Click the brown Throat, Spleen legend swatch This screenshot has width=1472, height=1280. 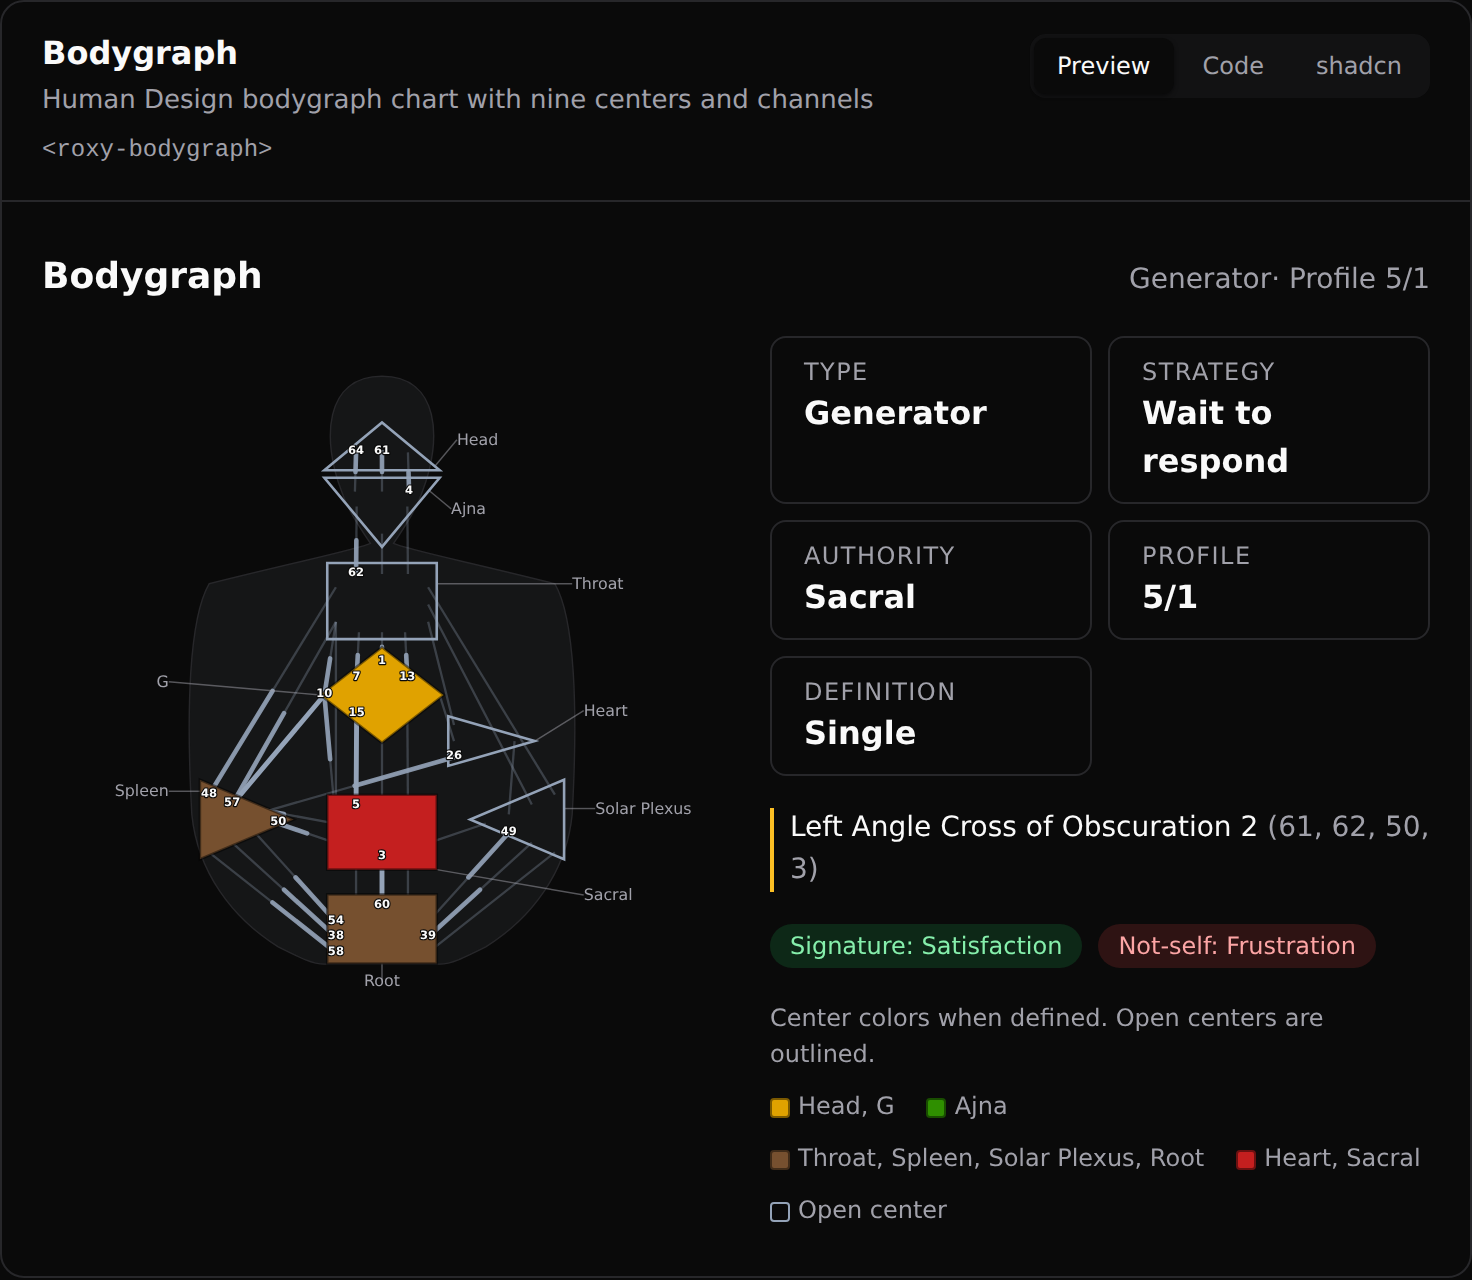click(x=780, y=1160)
